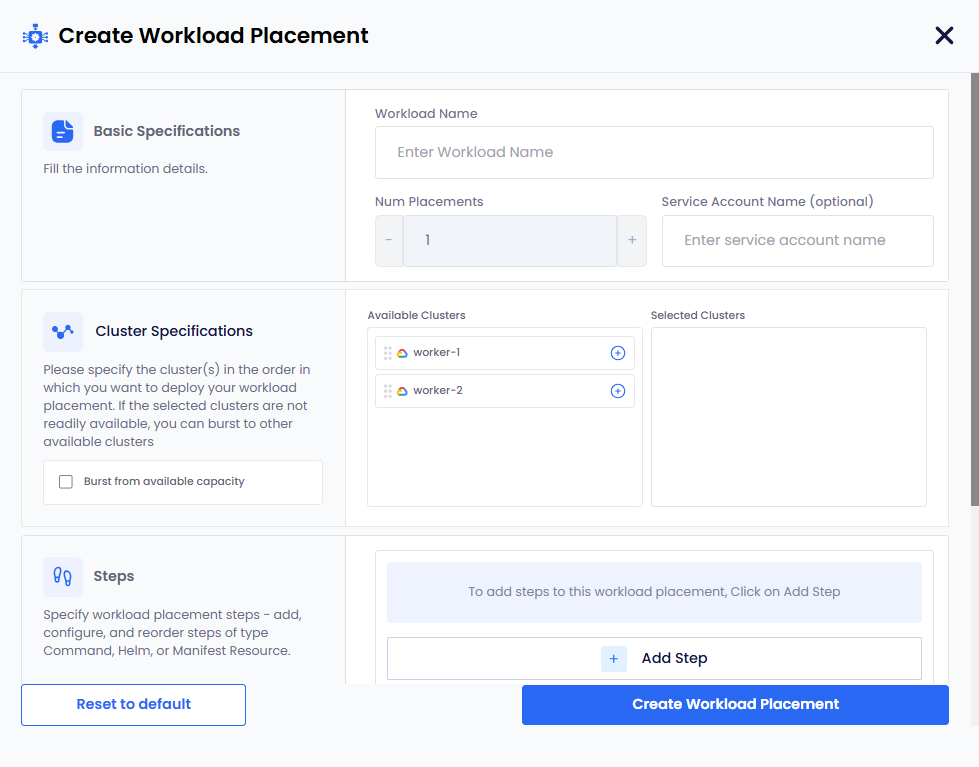Viewport: 979px width, 767px height.
Task: Click the Google Cloud icon on worker-2
Action: click(402, 391)
